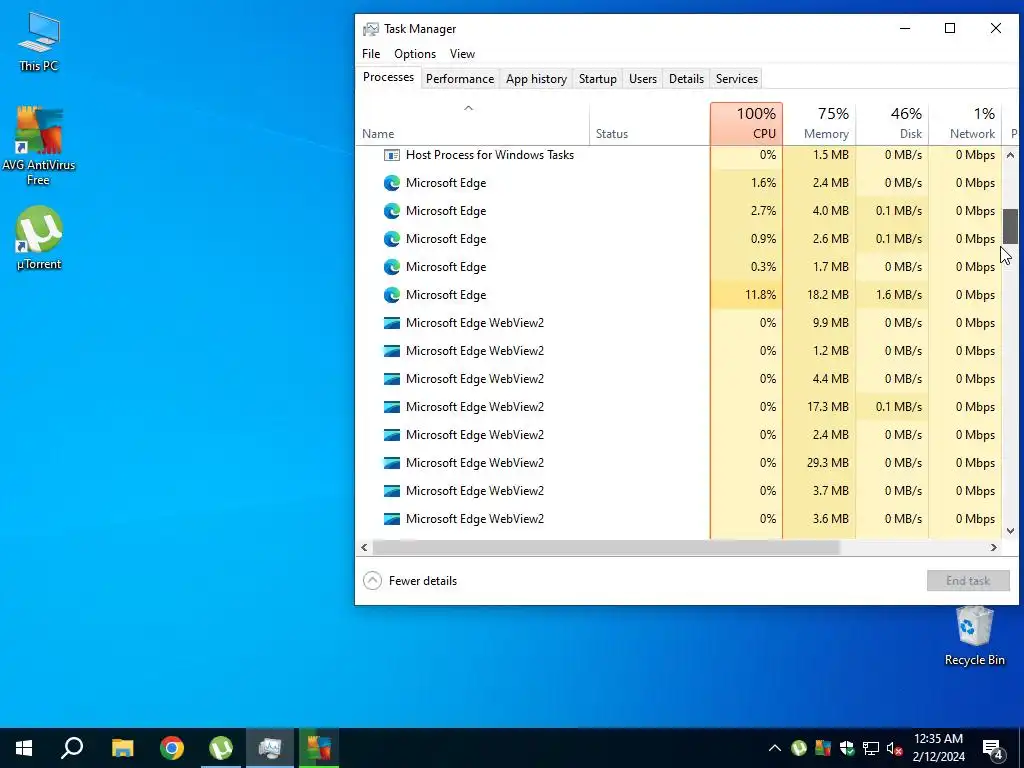Select Microsoft Edge row using 0.9% CPU
The image size is (1024, 768).
tap(679, 239)
